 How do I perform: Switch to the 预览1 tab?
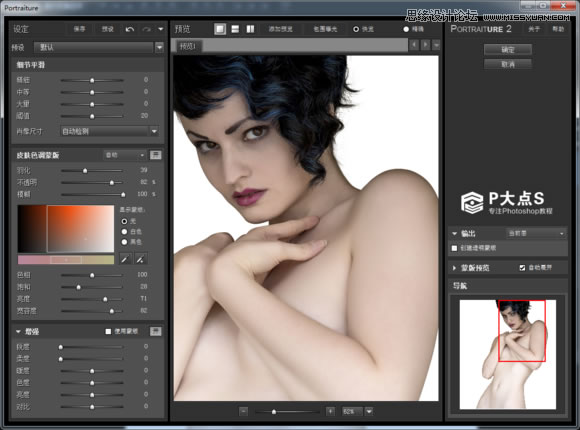click(x=188, y=46)
